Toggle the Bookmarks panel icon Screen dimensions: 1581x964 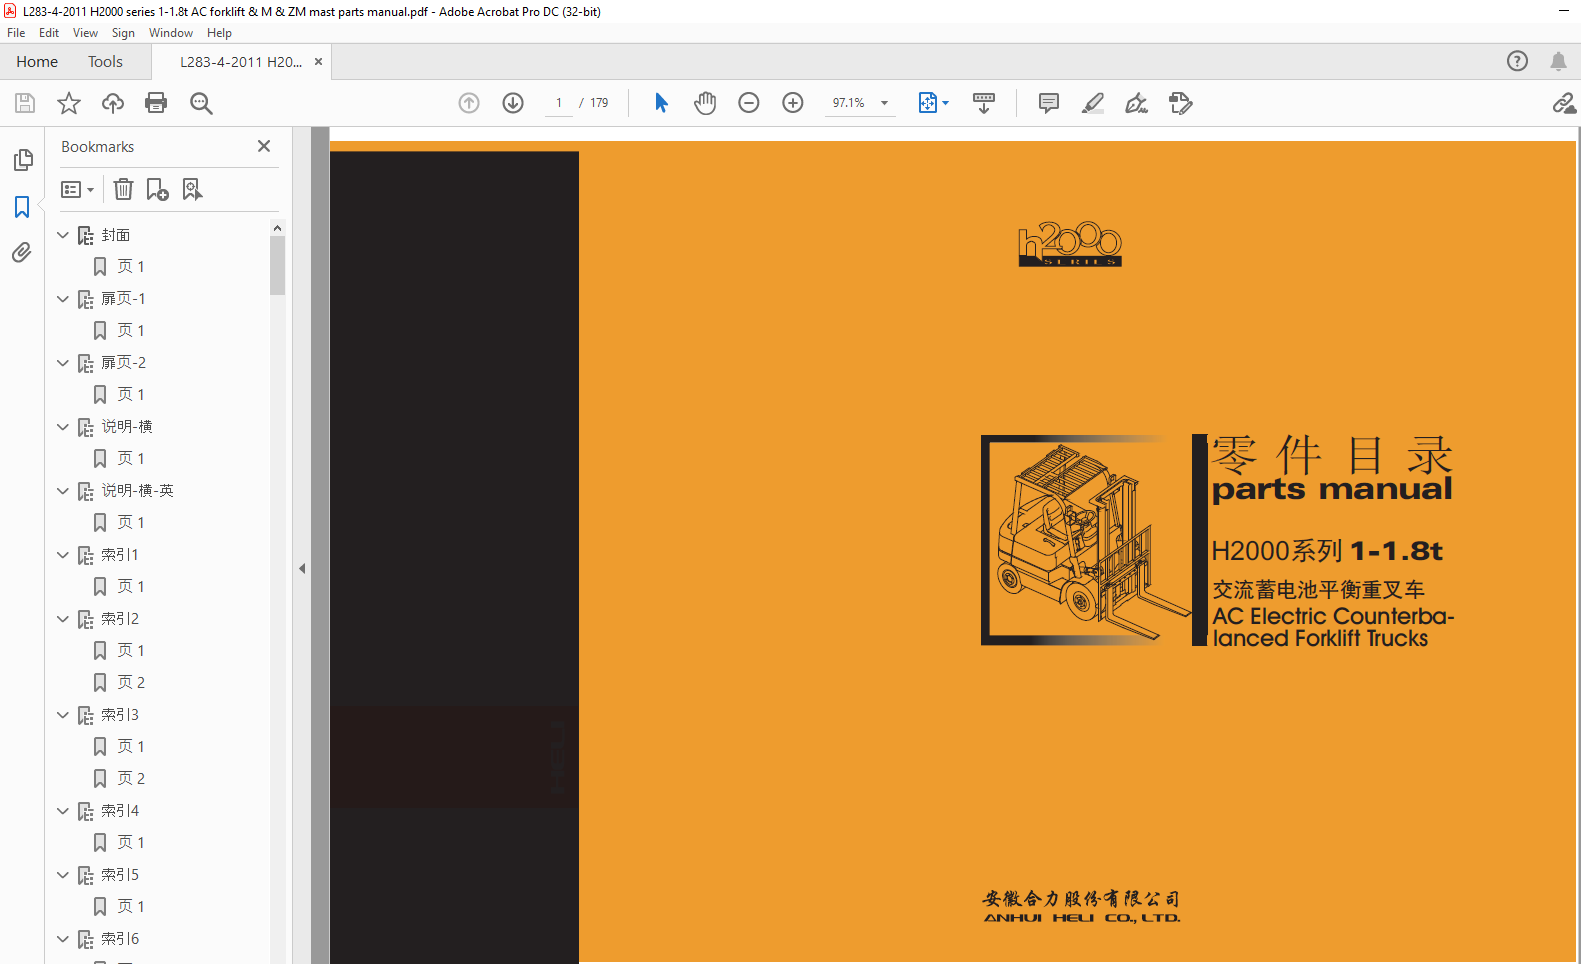click(x=22, y=207)
